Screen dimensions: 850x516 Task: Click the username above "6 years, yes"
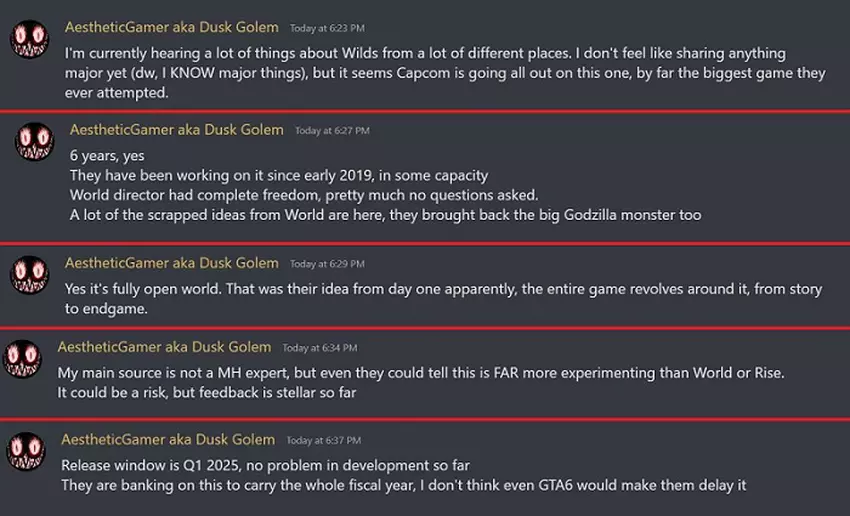point(177,130)
